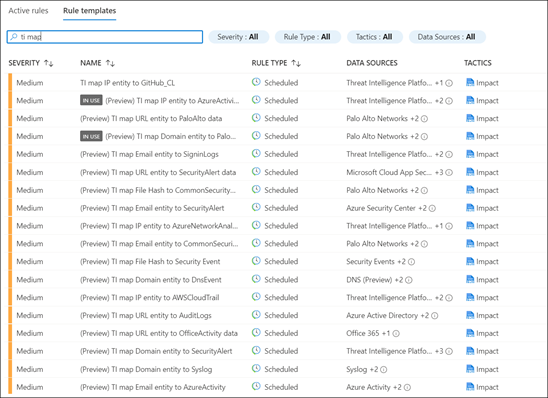Select TI map Domain entity to Syslog row
Screen dimensions: 548x398
click(x=276, y=369)
